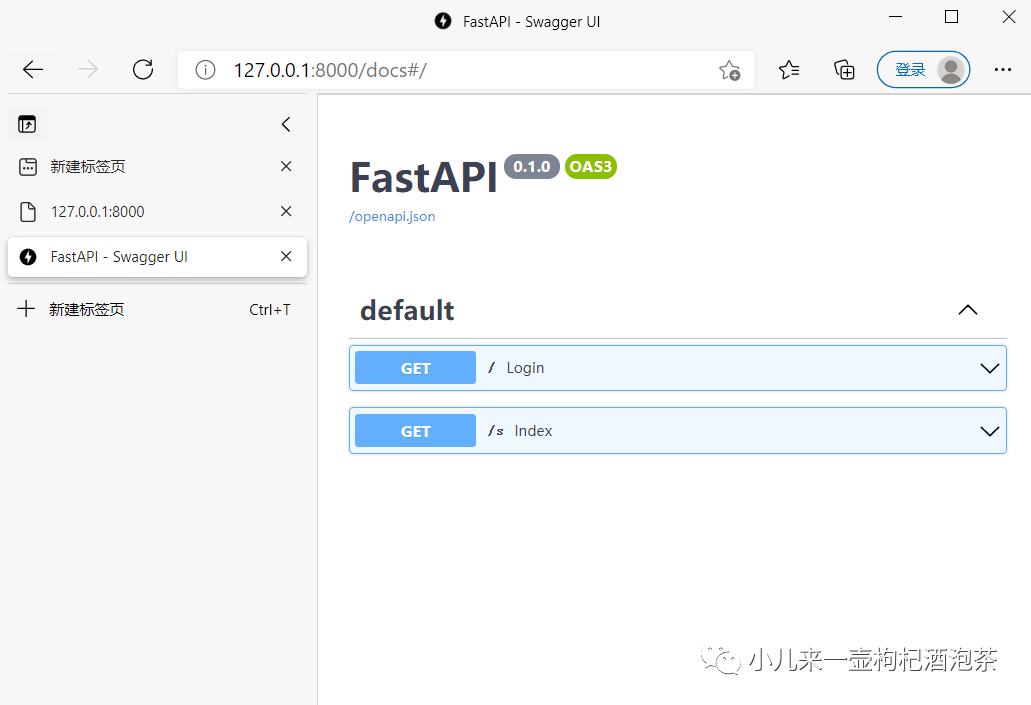1031x705 pixels.
Task: Click the browser back arrow
Action: tap(33, 69)
